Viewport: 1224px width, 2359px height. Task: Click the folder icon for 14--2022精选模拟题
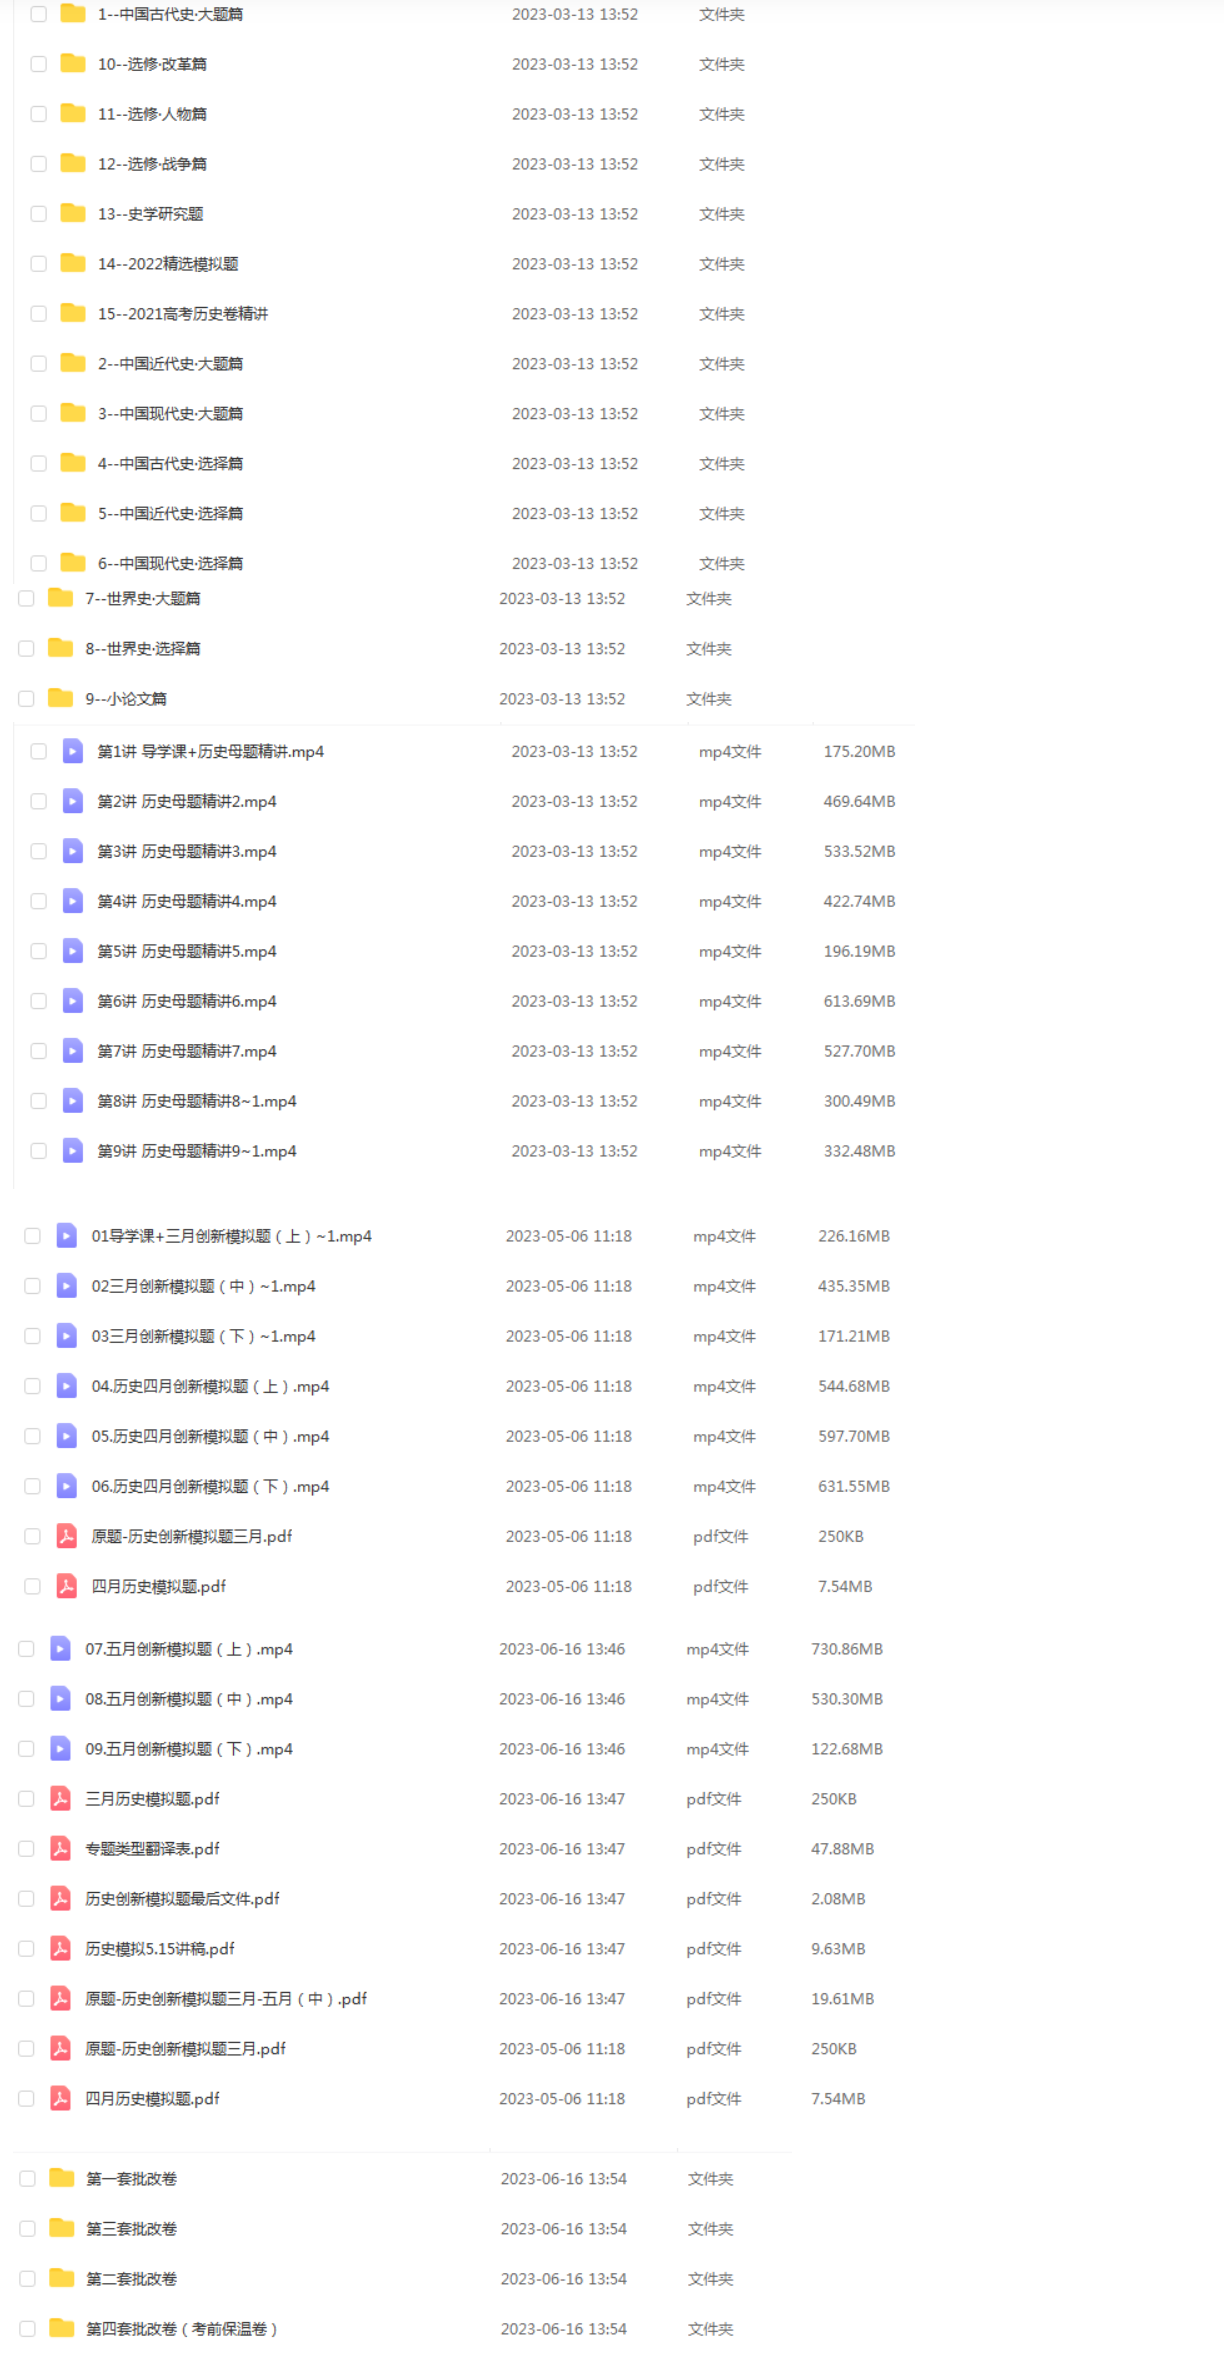[73, 263]
